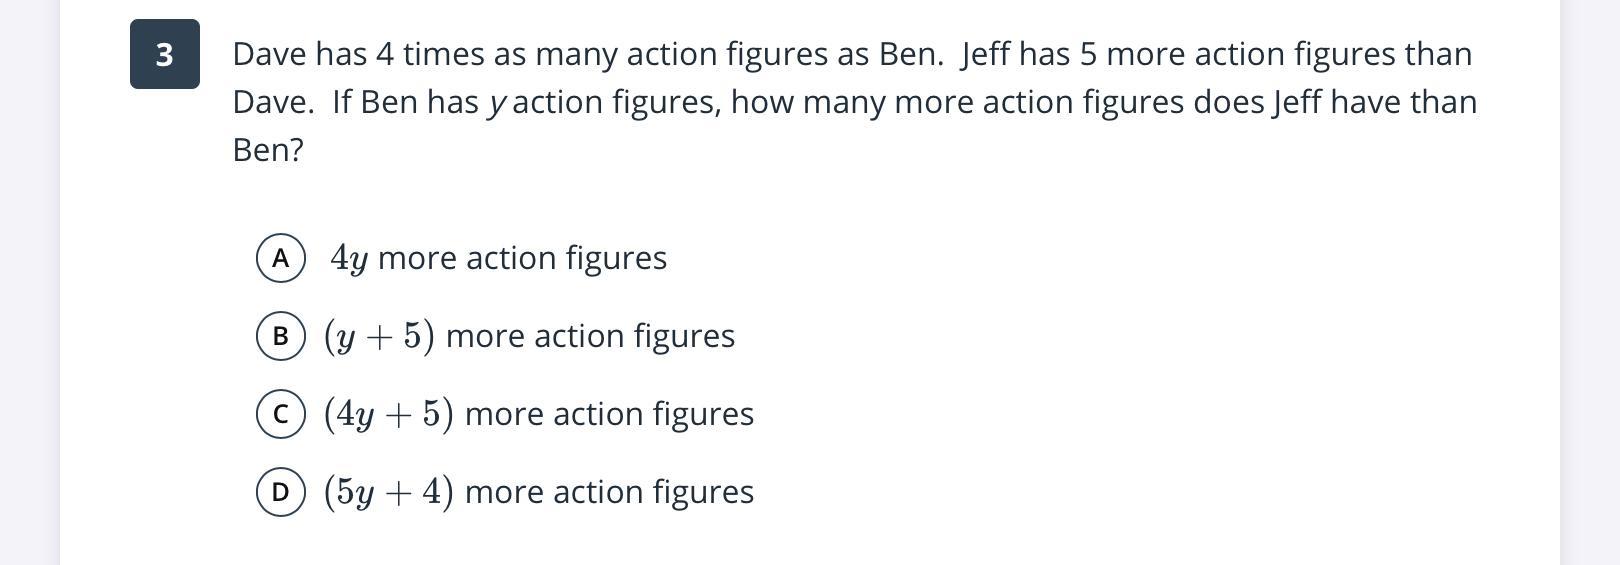
Task: Click 'Dave' at the start of the question
Action: coord(270,54)
